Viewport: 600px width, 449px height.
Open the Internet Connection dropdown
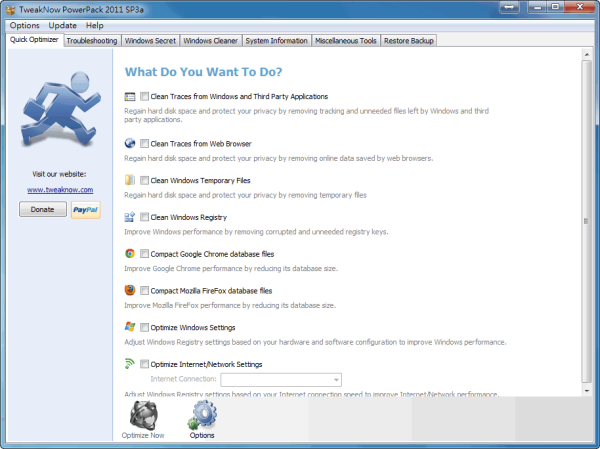pos(281,380)
